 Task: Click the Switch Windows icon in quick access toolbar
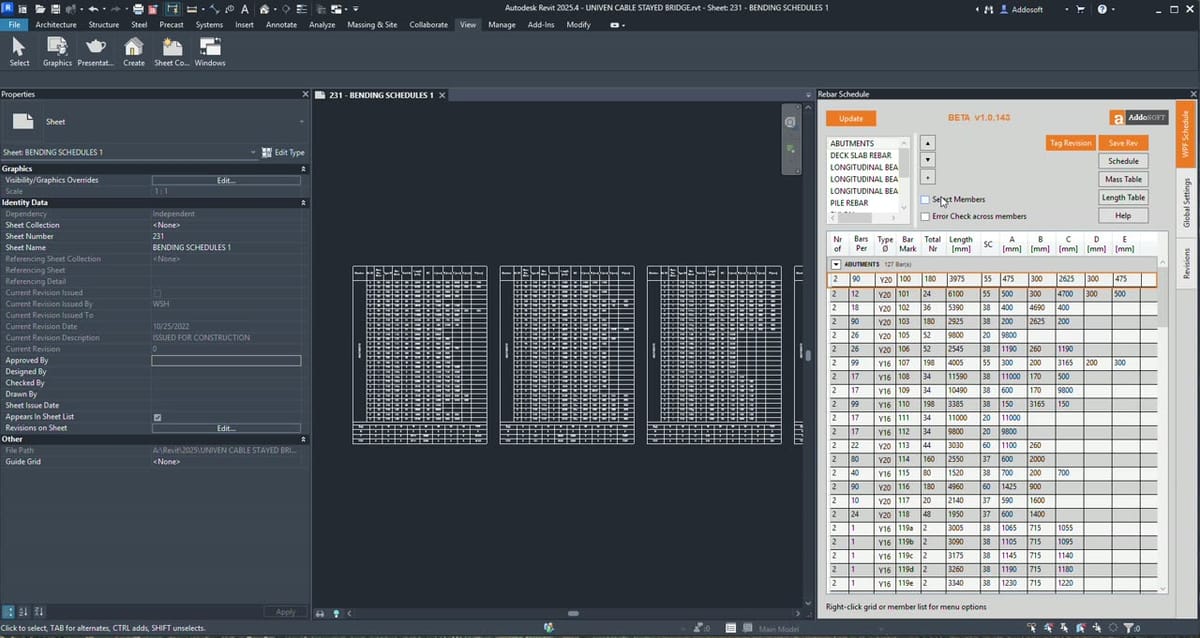click(336, 9)
